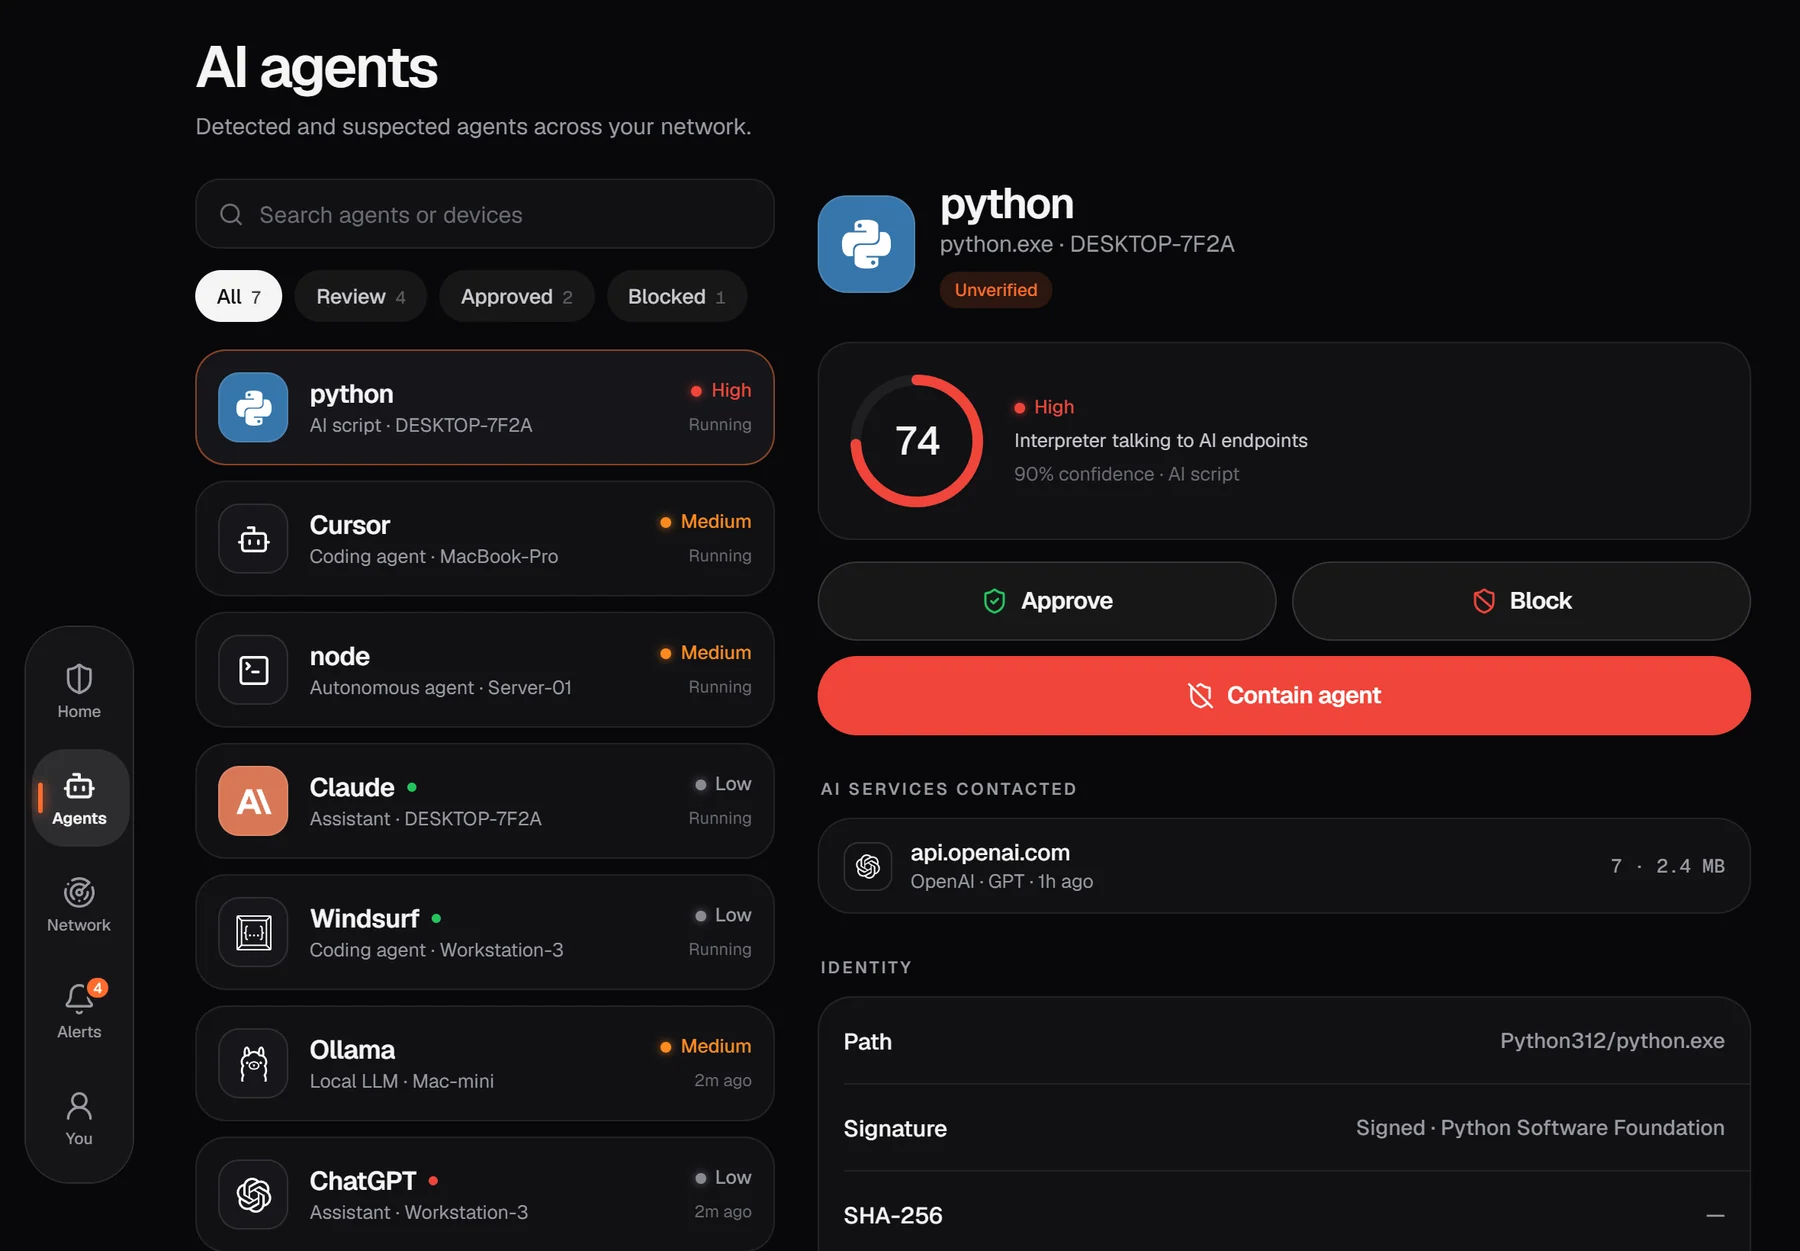Focus the Search agents or devices field
This screenshot has height=1251, width=1800.
(485, 214)
